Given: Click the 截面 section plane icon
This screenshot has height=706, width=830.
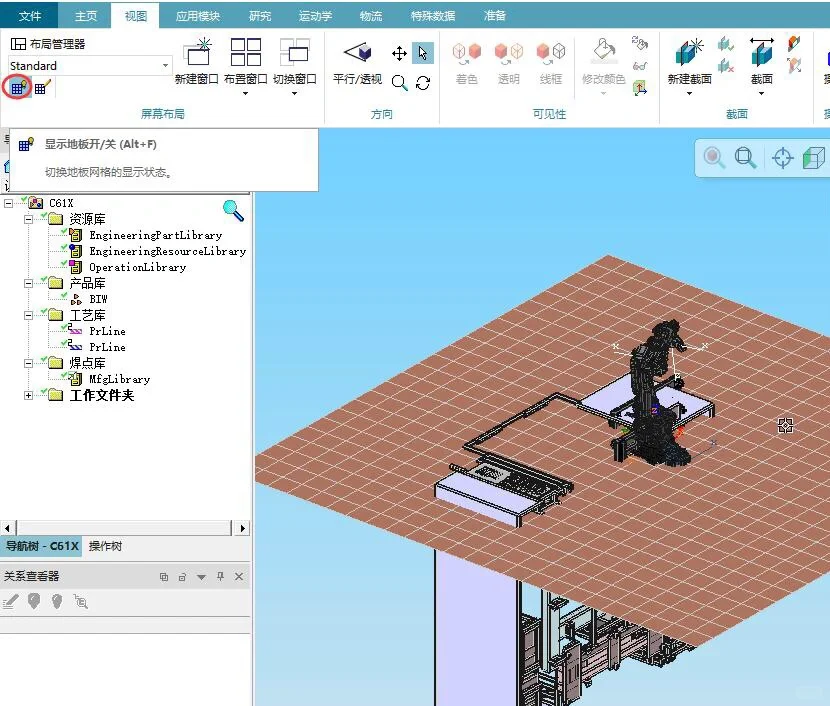Looking at the screenshot, I should click(762, 52).
